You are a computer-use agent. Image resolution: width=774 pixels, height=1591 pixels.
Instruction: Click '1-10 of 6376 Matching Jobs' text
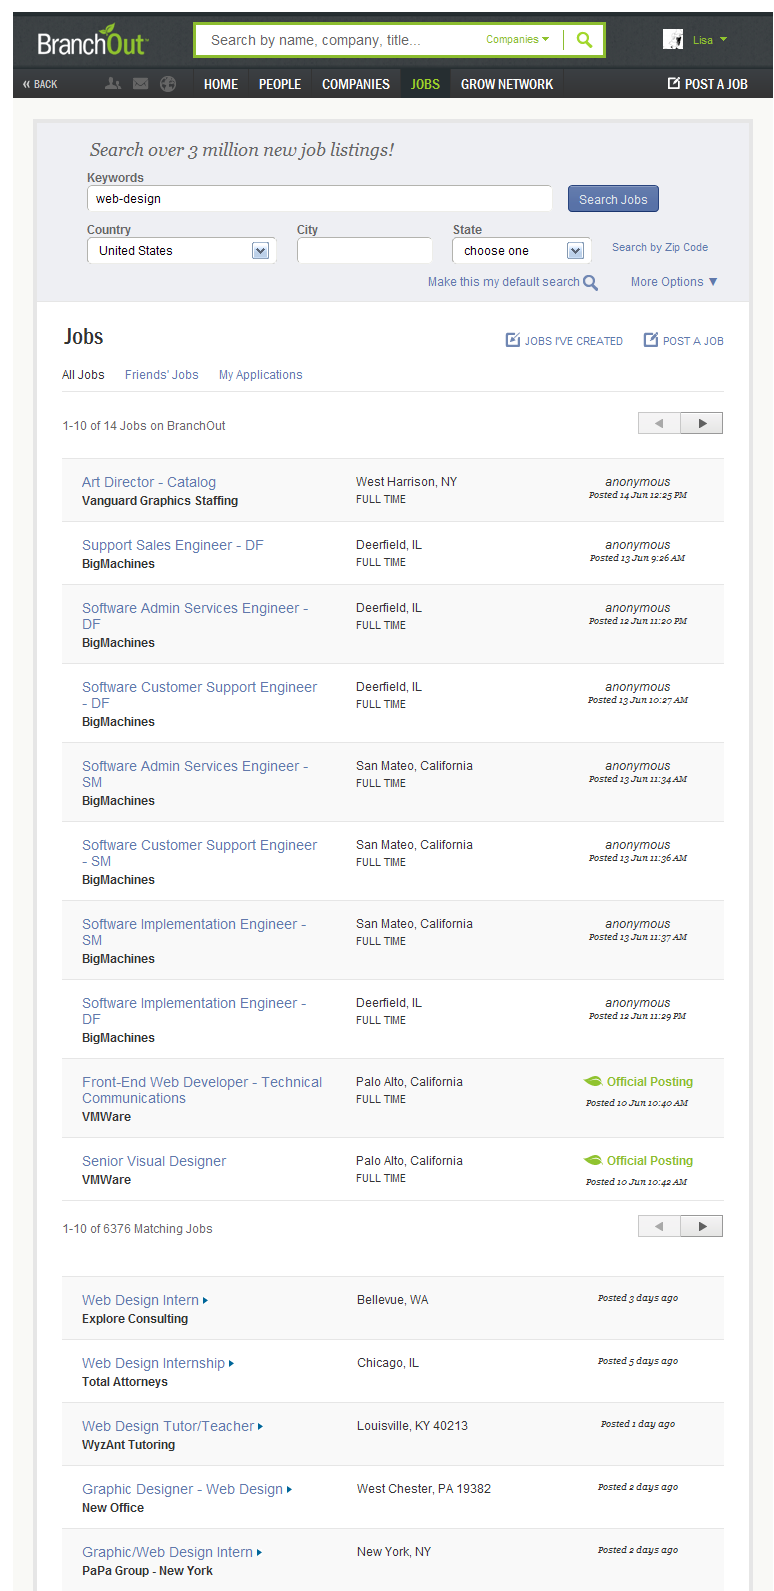coord(137,1229)
